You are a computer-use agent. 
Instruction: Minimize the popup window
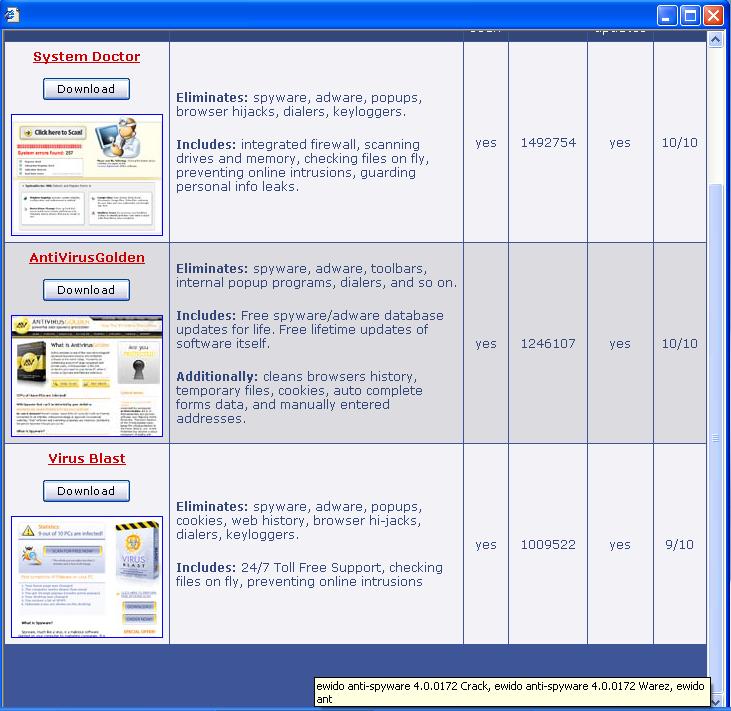tap(667, 15)
